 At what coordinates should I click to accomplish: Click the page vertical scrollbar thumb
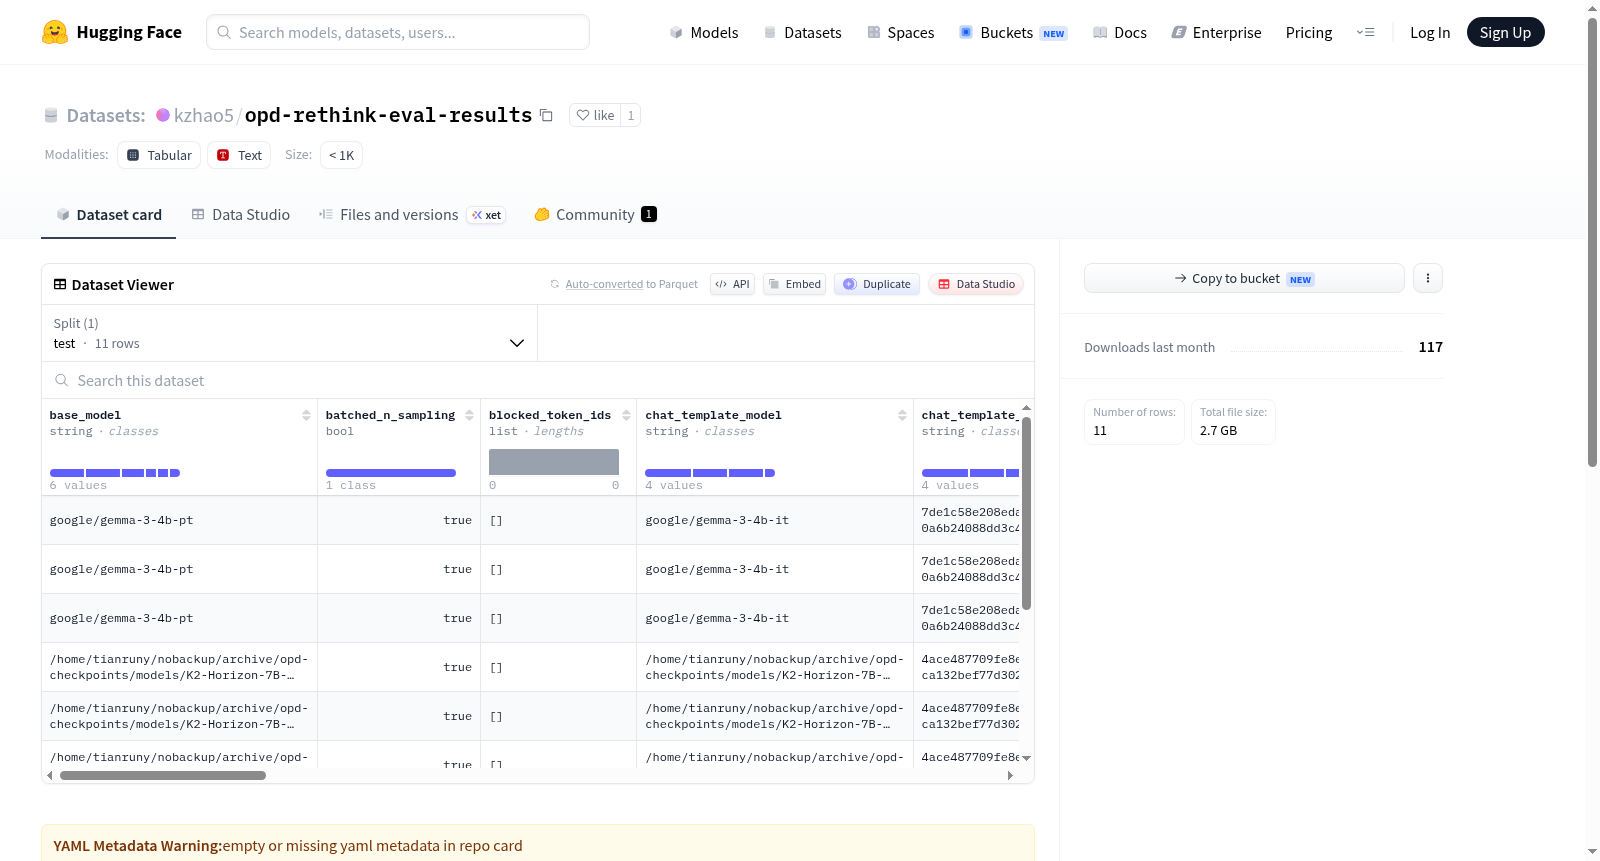(1593, 242)
